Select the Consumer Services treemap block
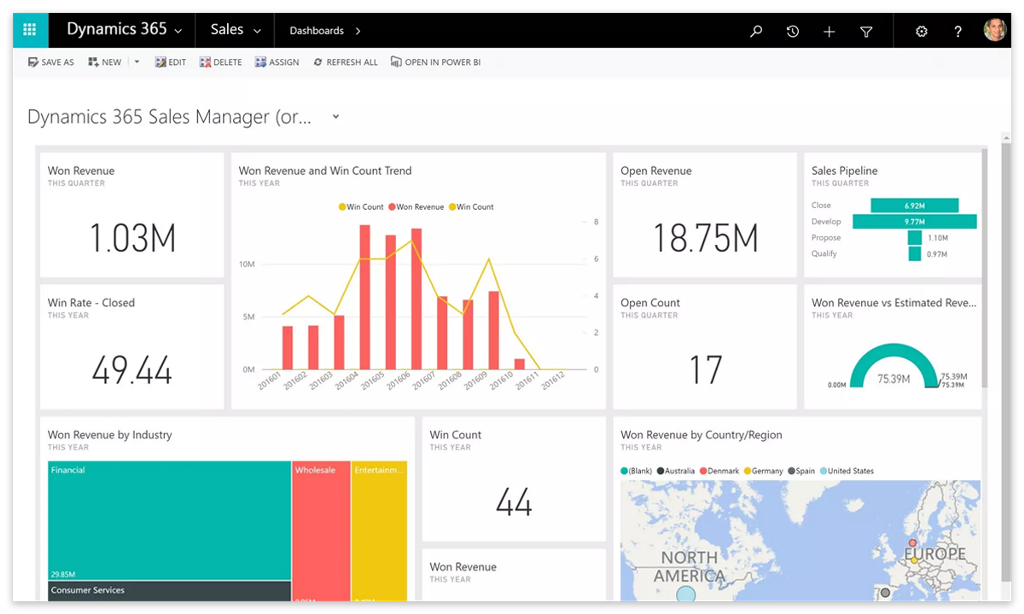Viewport: 1024px width, 614px height. [169, 591]
